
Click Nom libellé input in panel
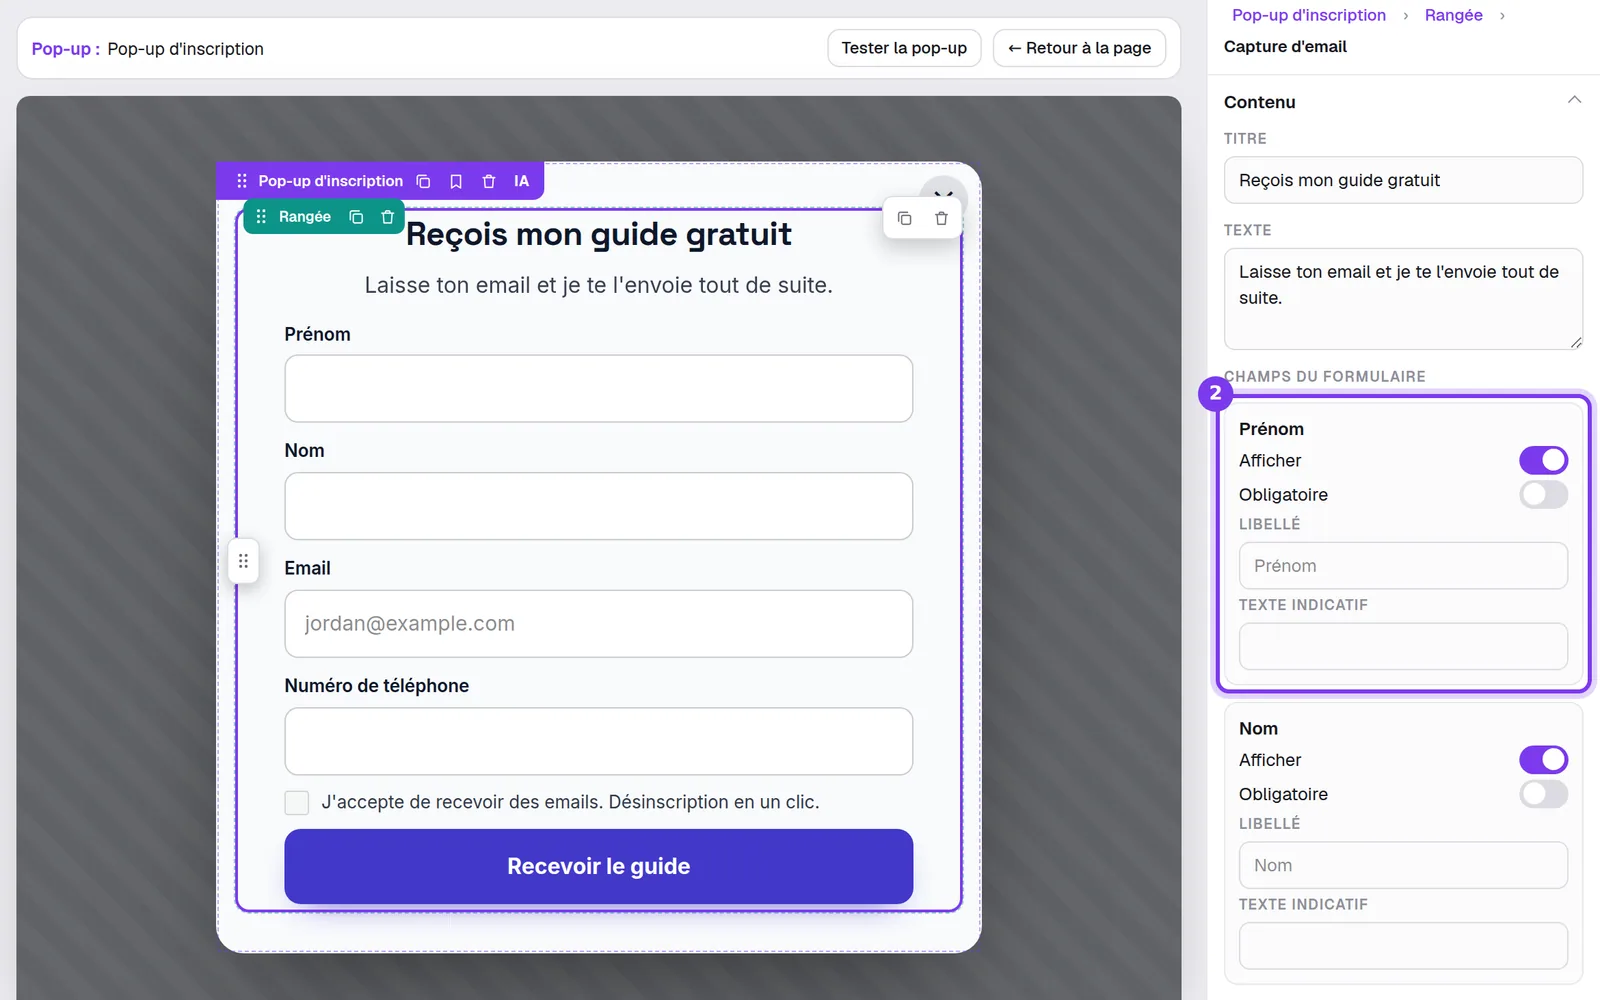tap(1402, 865)
